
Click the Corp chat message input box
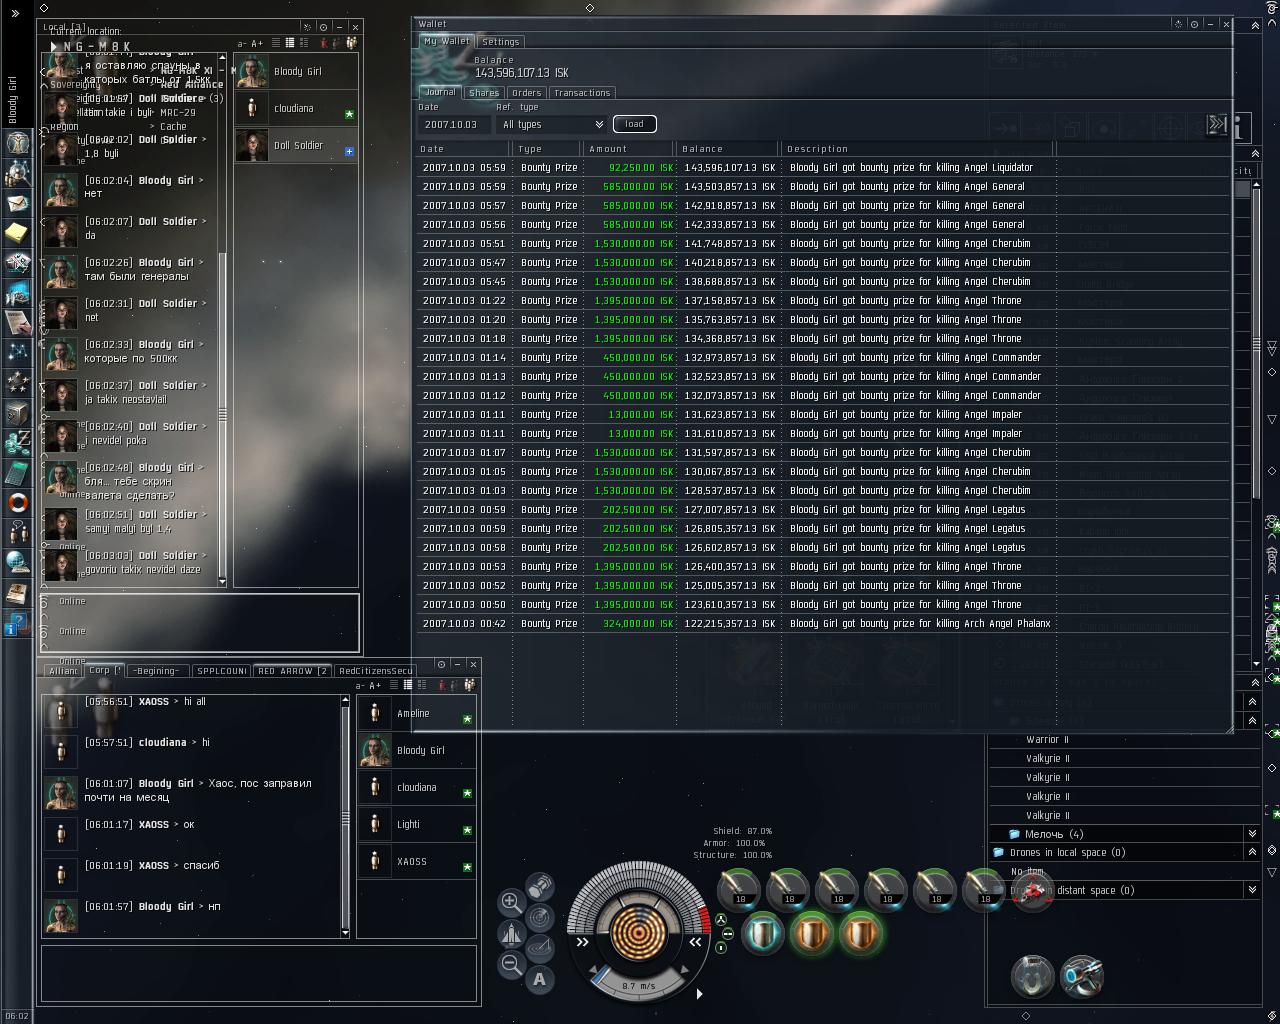(259, 972)
